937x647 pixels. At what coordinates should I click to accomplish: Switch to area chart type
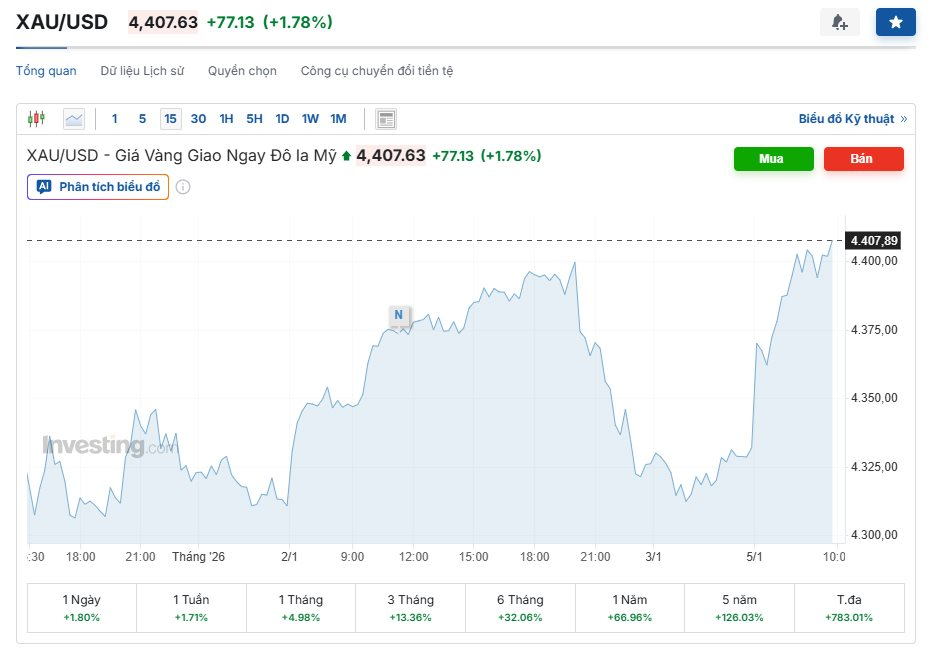[74, 119]
